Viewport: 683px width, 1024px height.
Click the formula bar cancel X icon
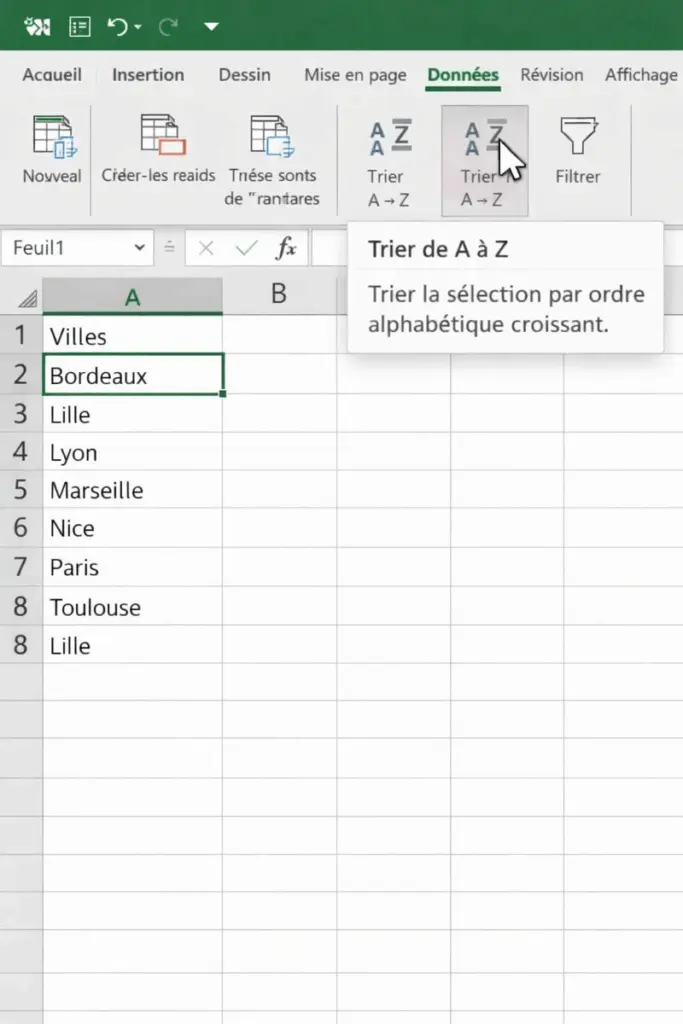206,248
